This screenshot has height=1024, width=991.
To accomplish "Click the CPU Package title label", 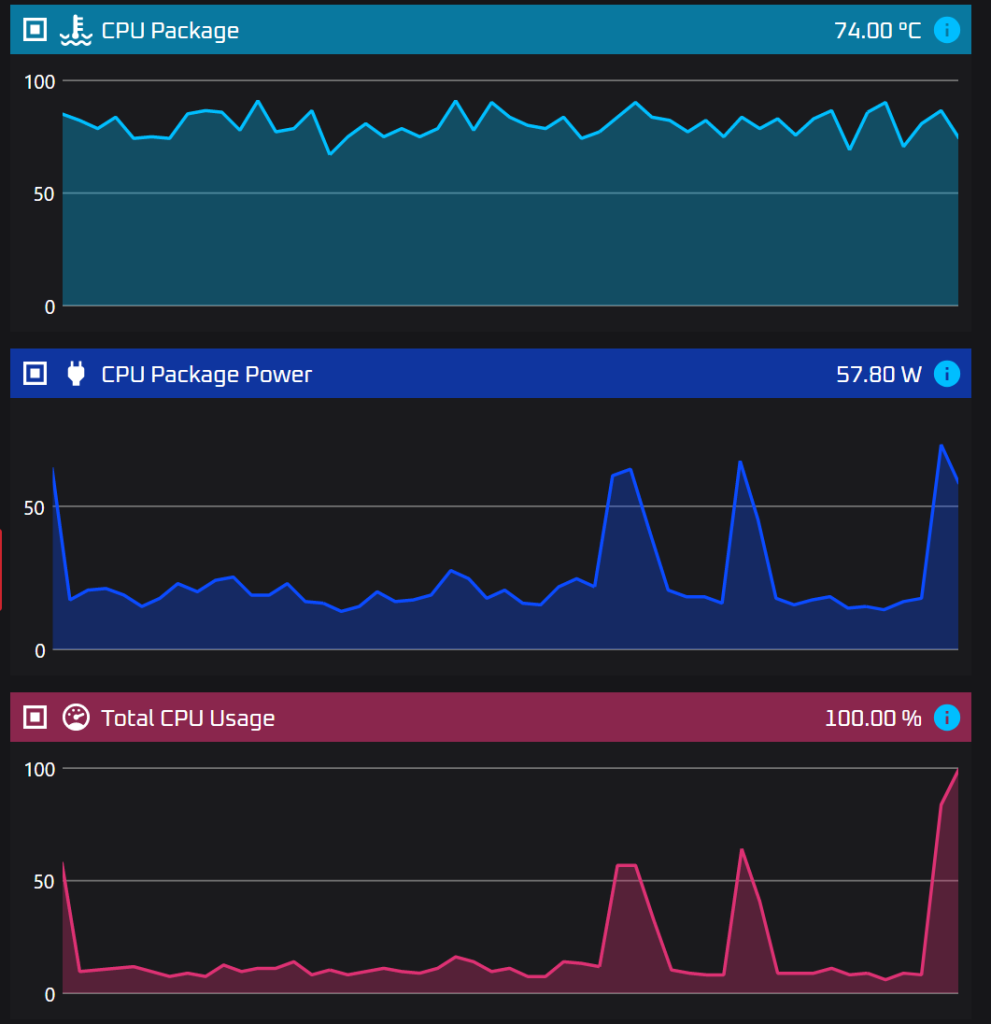I will 170,30.
